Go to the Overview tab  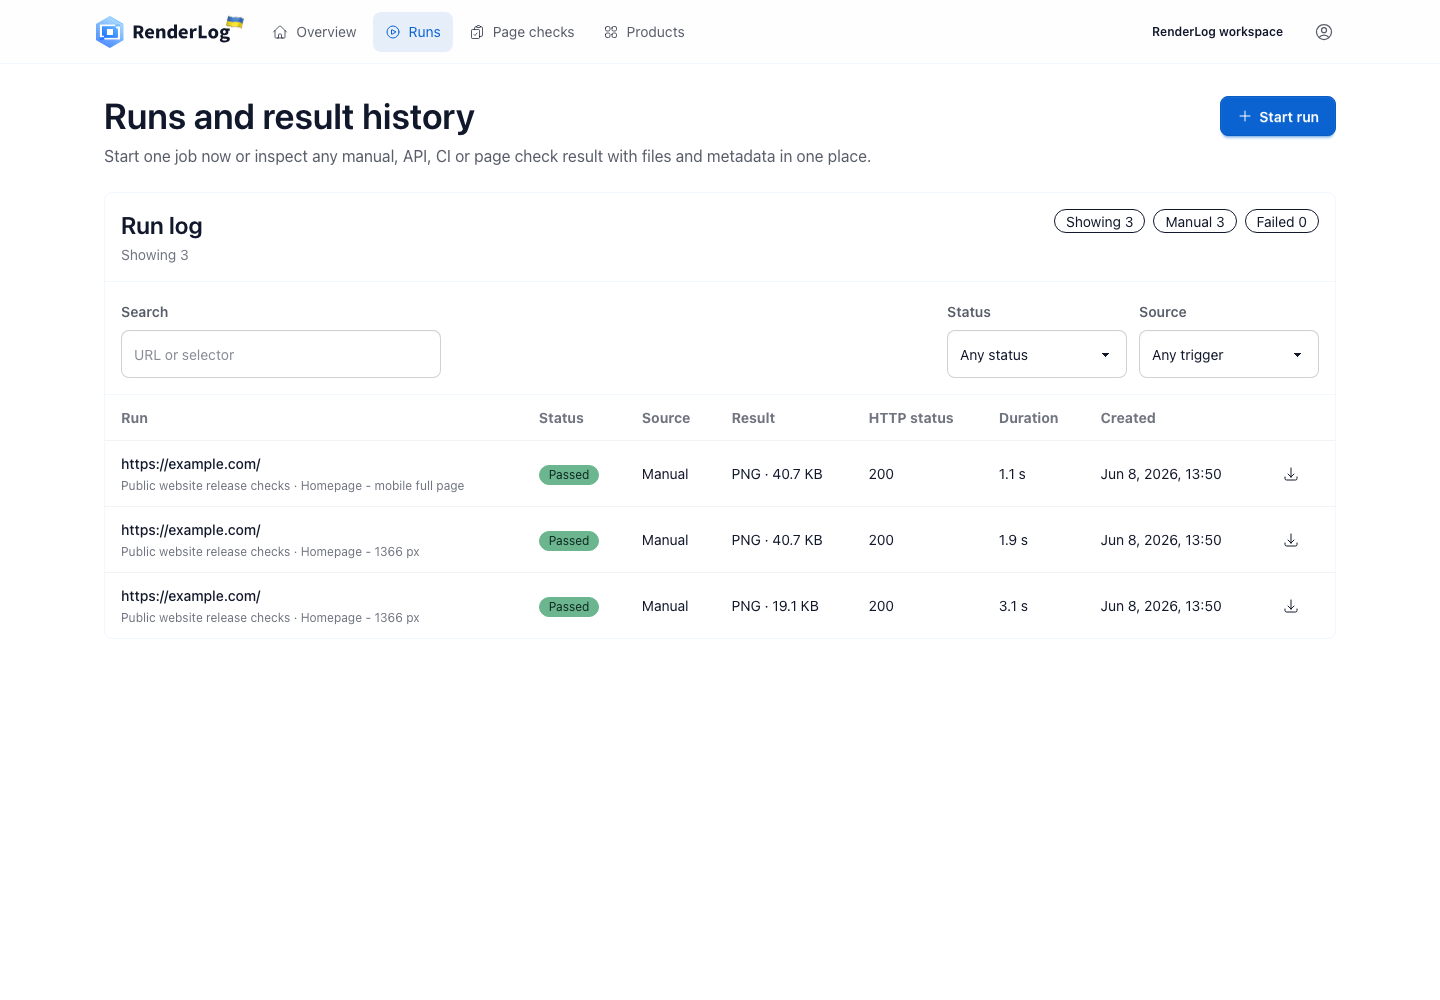pos(314,32)
